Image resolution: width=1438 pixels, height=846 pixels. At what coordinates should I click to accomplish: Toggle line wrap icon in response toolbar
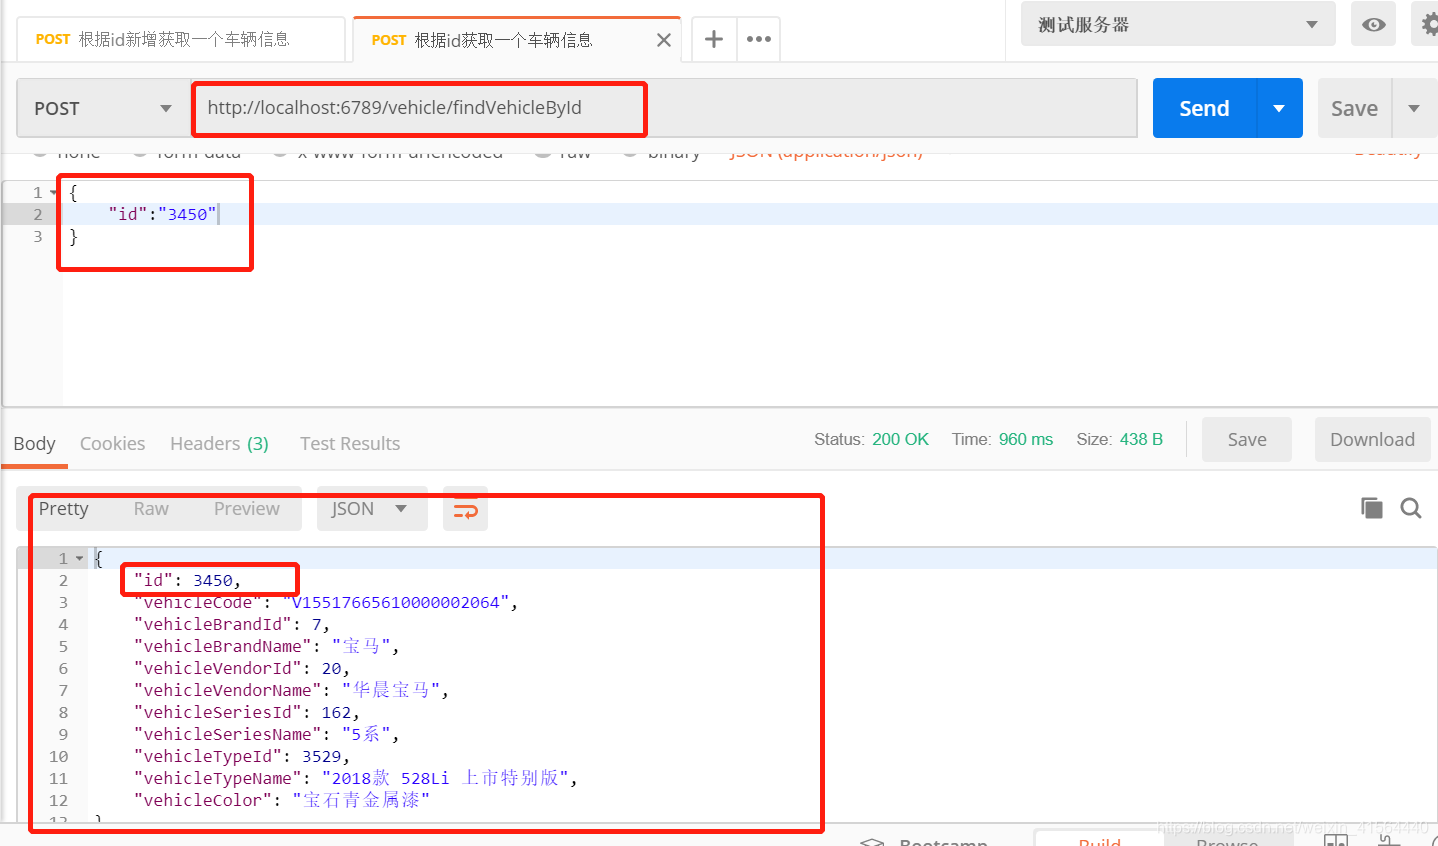tap(465, 509)
